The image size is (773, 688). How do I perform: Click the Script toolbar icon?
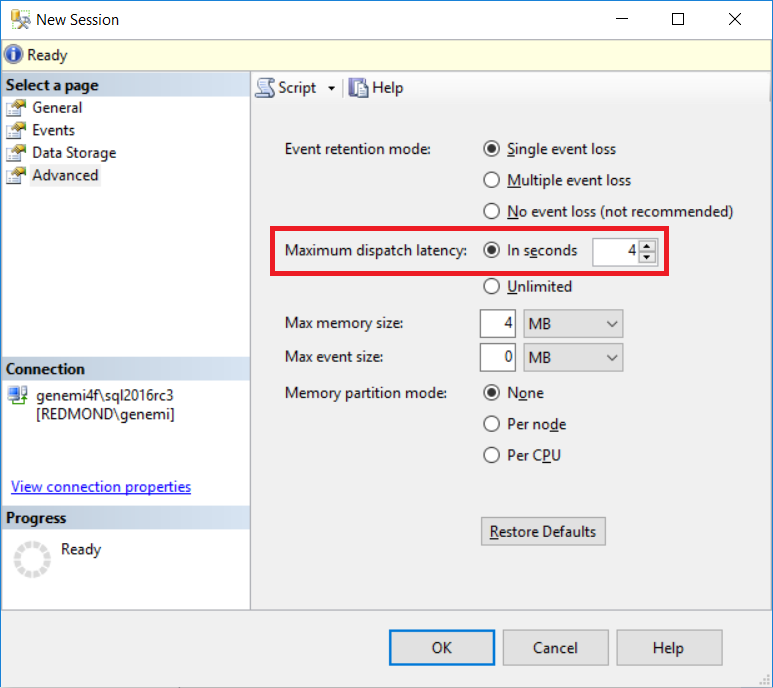[x=265, y=88]
